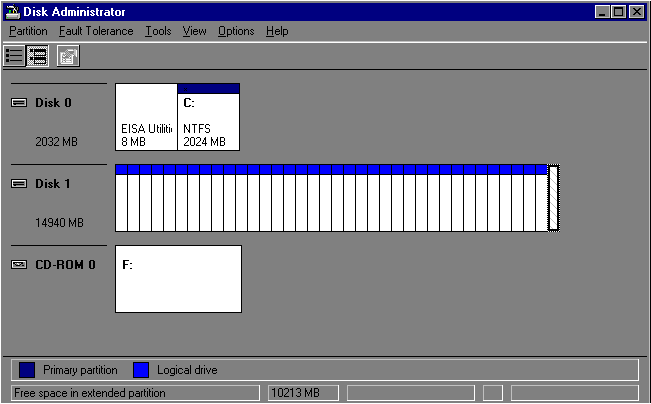Select the EISA Utilities 8 MB partition

pos(146,117)
